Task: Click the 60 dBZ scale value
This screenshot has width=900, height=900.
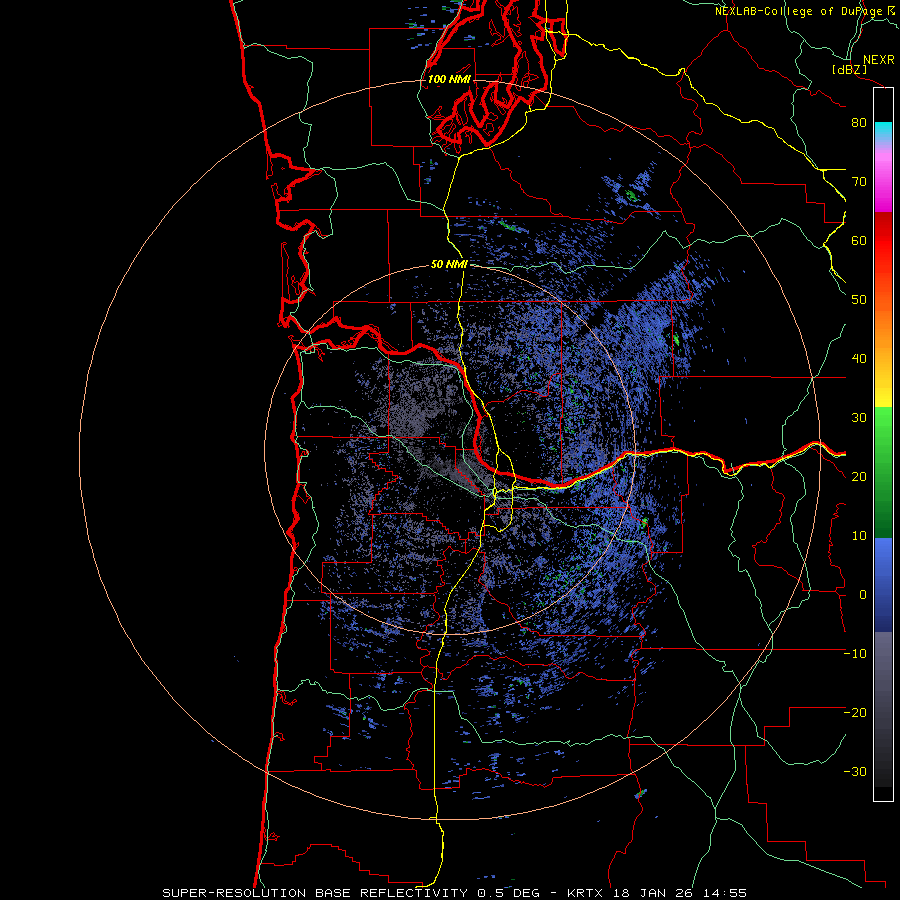Action: click(x=859, y=240)
